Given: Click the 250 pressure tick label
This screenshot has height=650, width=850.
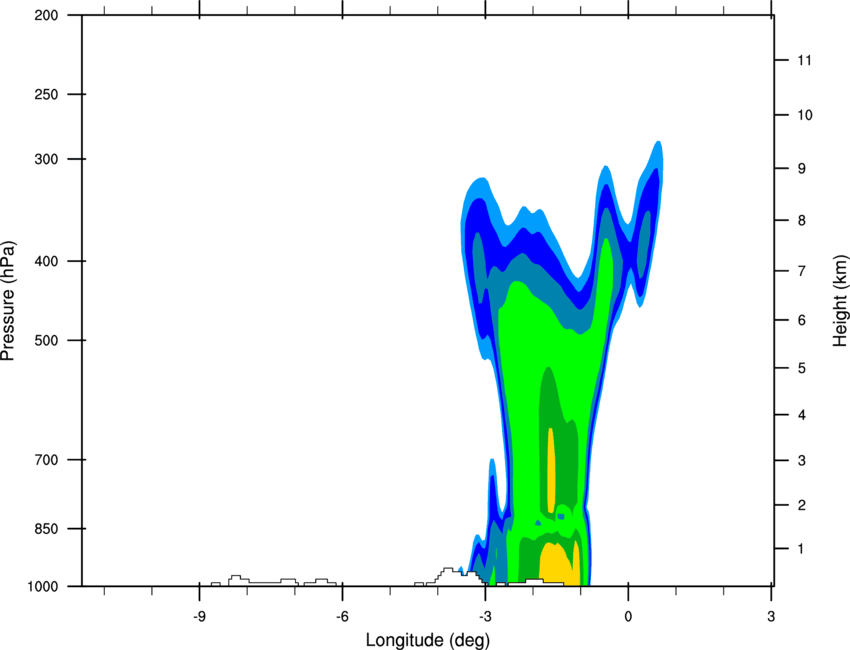Looking at the screenshot, I should tap(46, 94).
